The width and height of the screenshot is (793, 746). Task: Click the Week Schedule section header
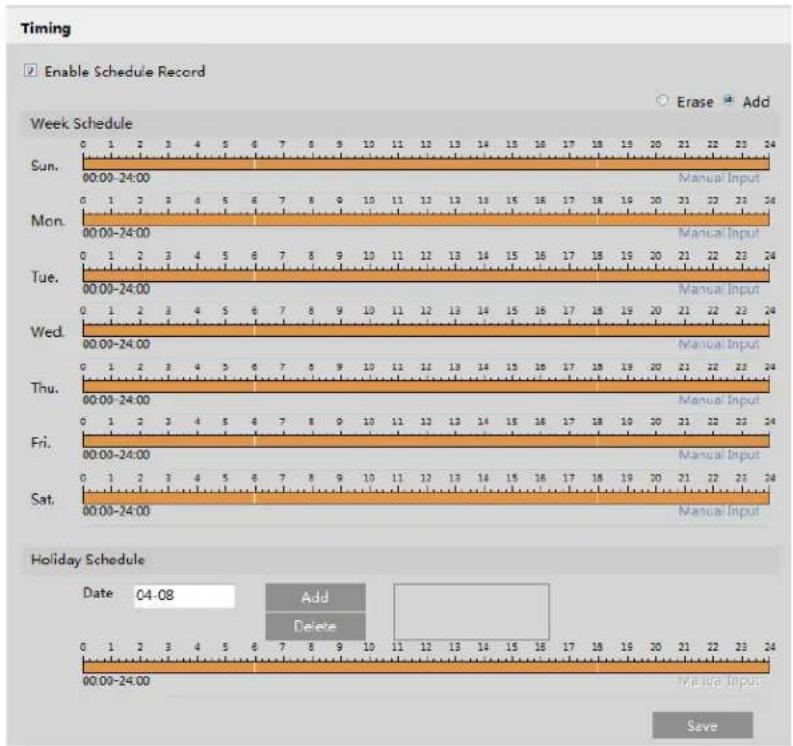[81, 123]
